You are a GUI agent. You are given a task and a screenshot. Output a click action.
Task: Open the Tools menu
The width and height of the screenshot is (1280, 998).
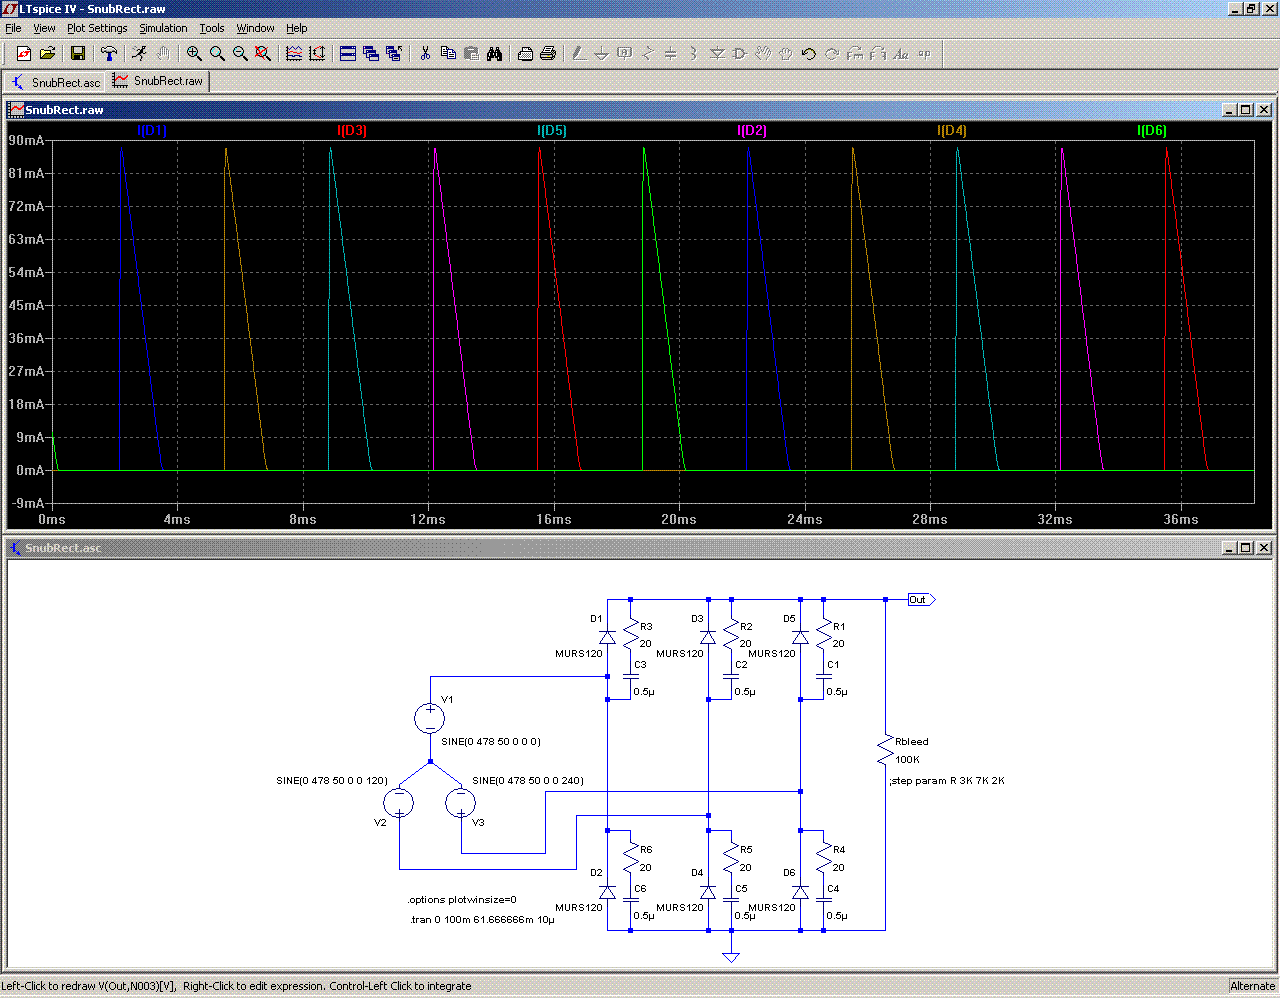click(211, 28)
